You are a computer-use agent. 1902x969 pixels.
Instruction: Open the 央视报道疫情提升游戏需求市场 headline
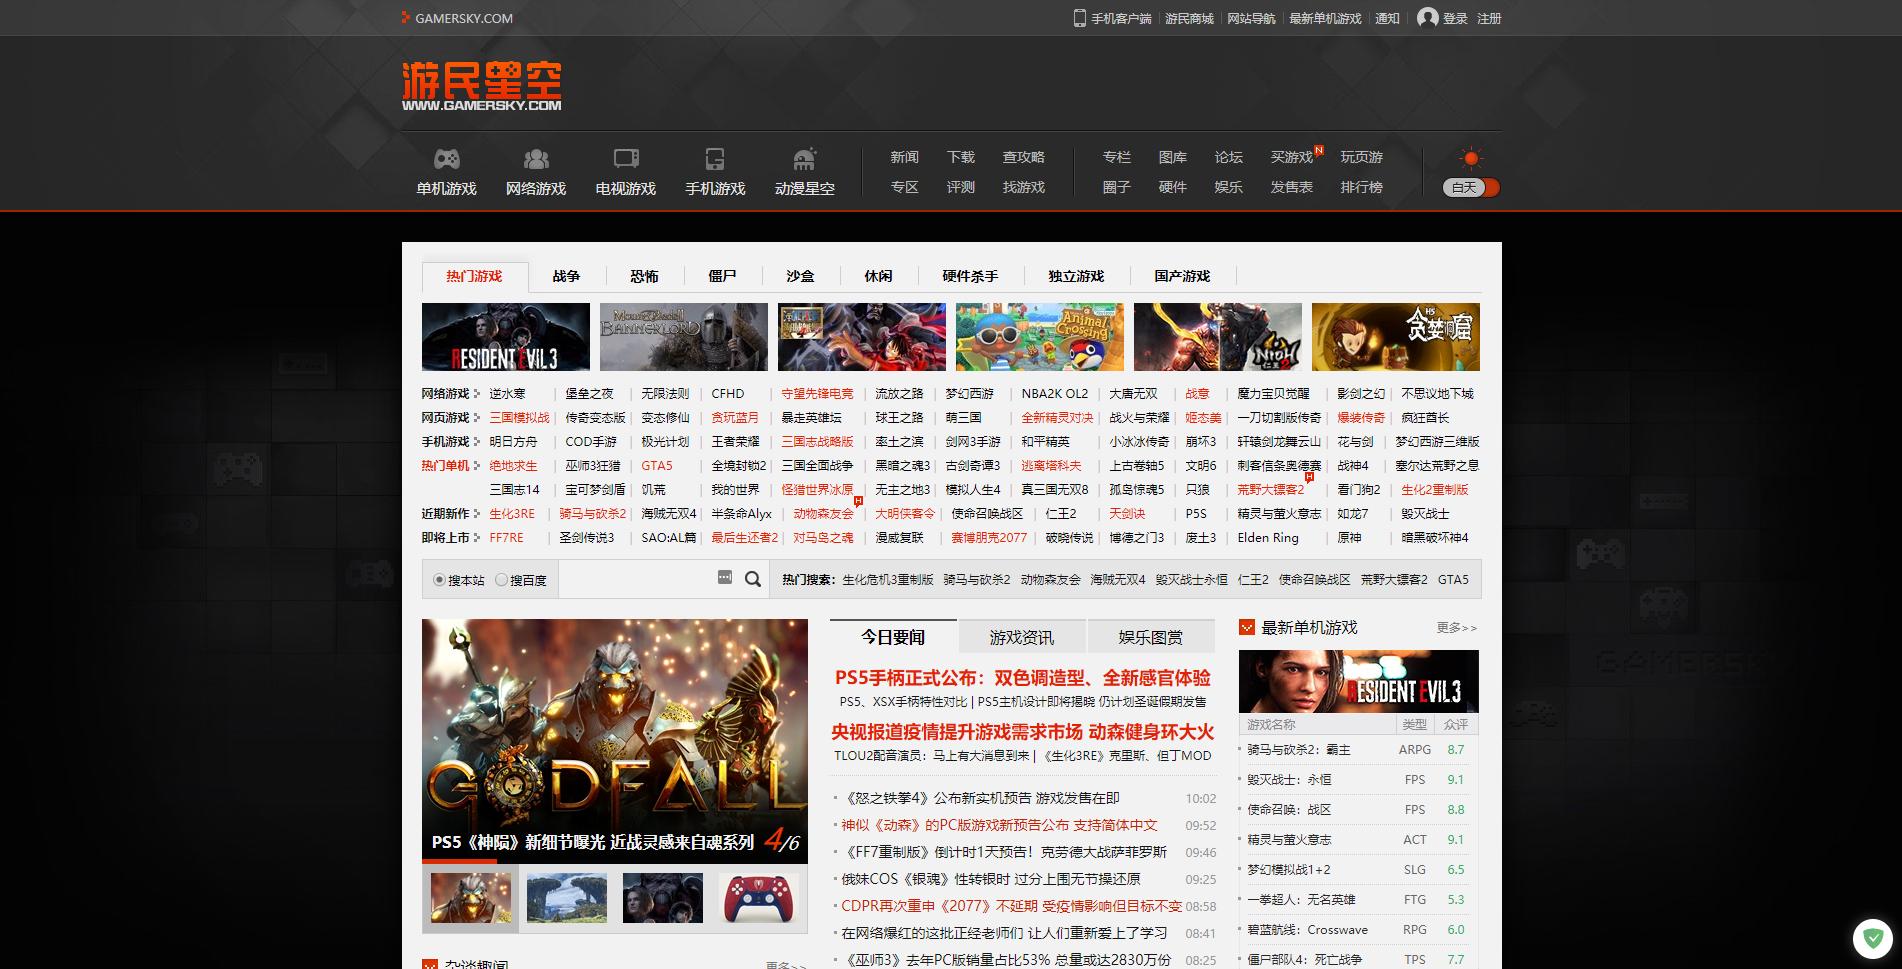1022,732
